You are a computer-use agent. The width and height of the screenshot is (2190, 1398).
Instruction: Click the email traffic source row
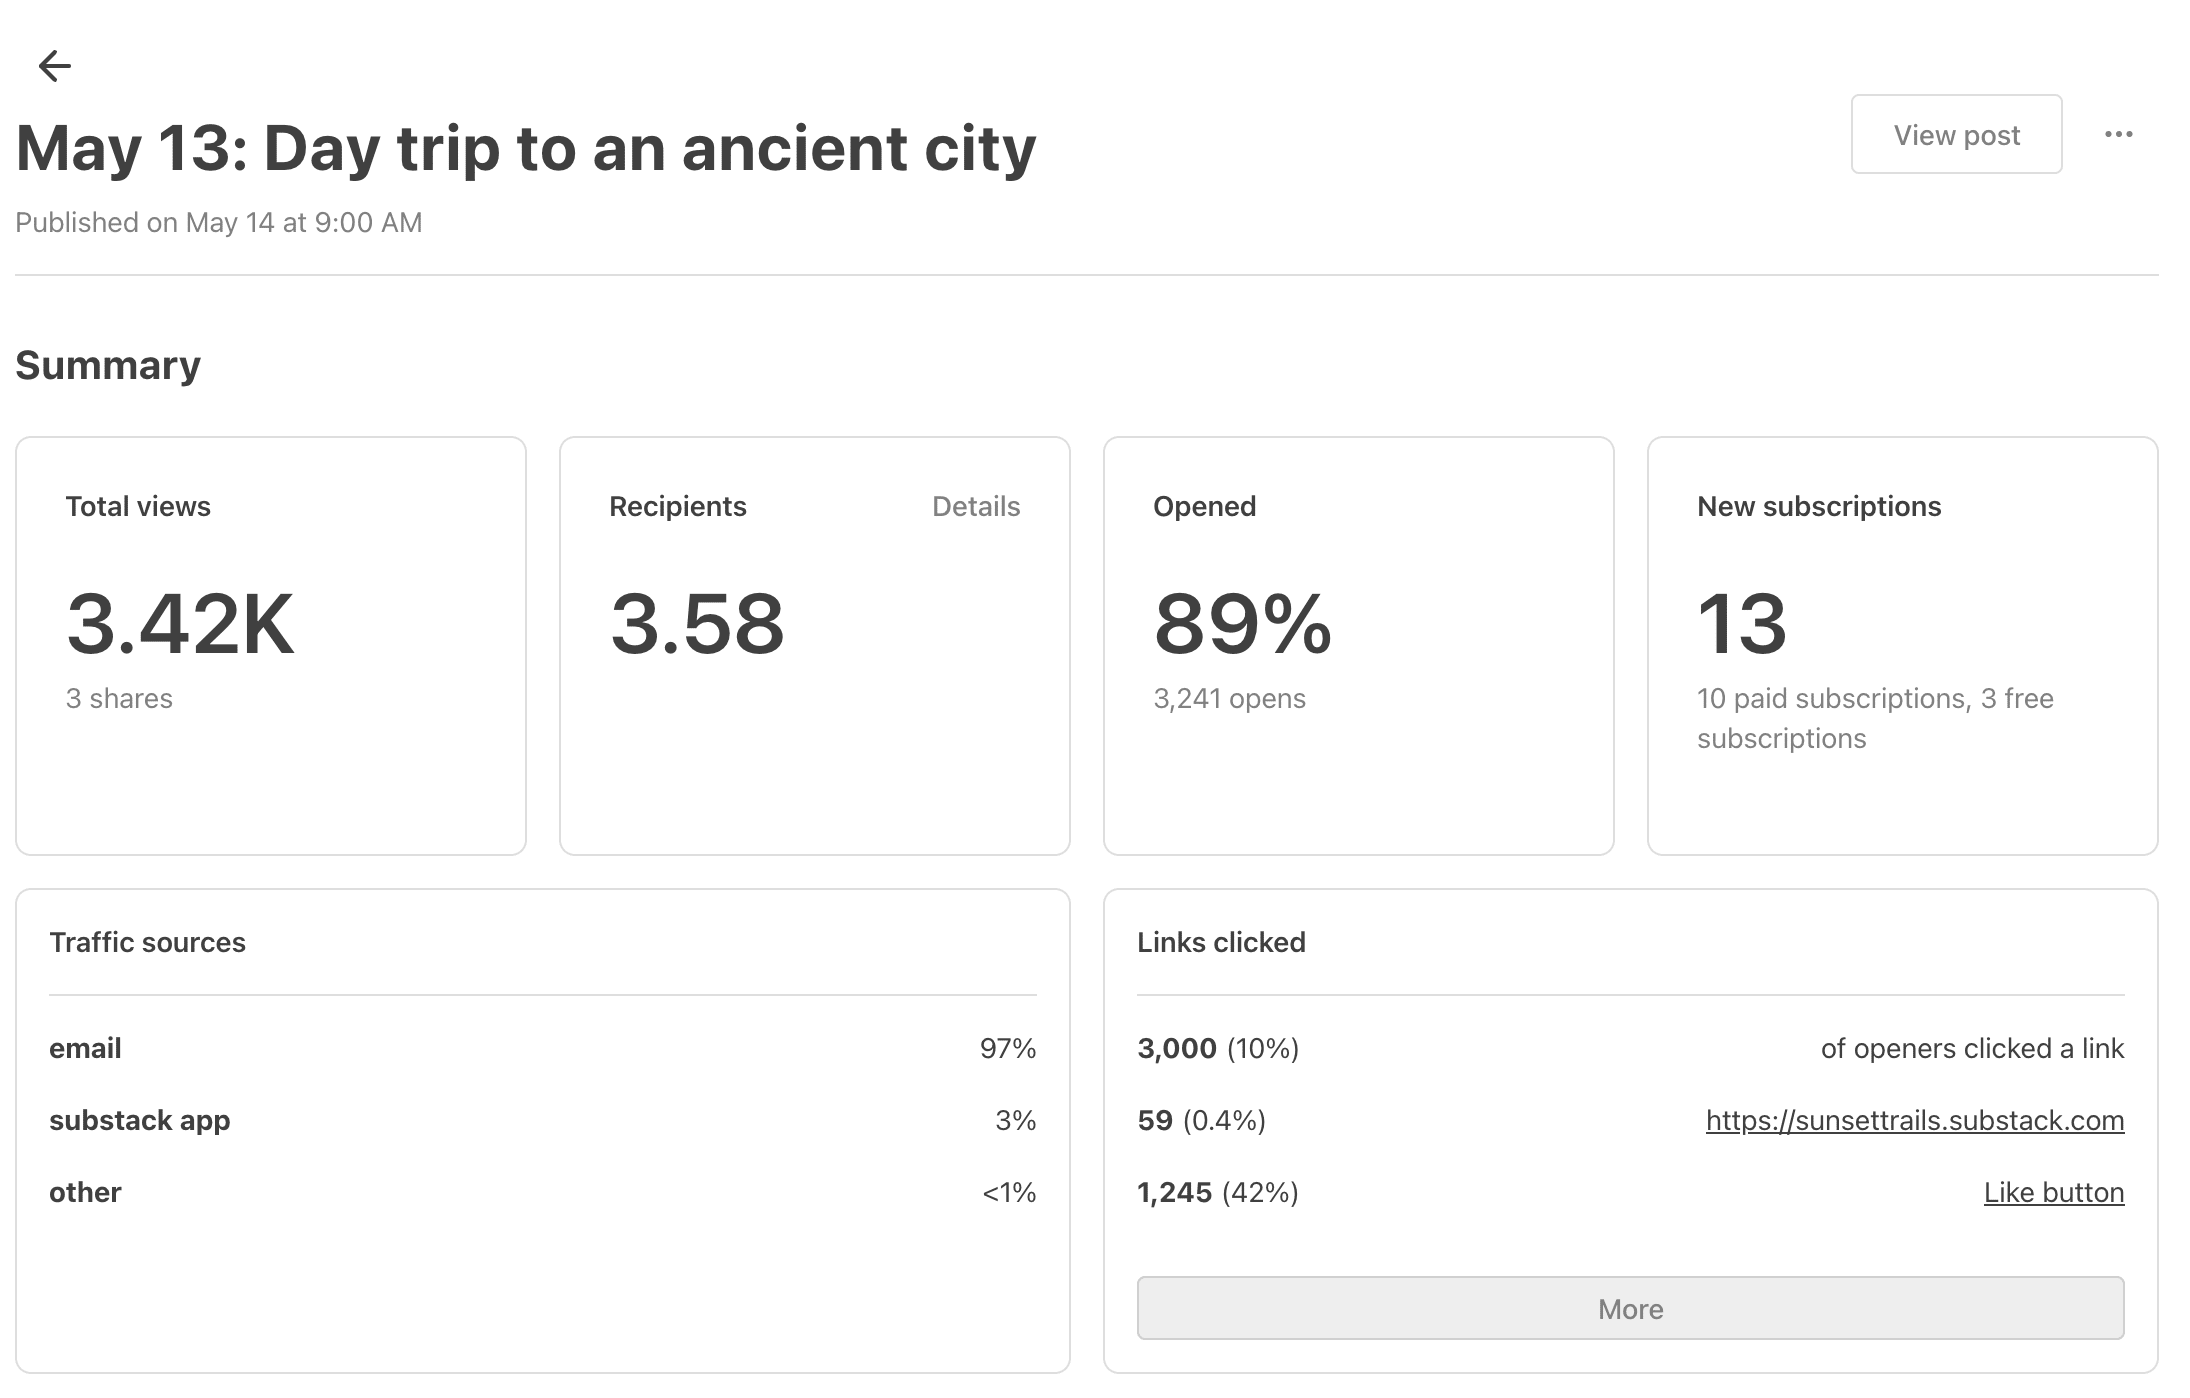[x=542, y=1048]
